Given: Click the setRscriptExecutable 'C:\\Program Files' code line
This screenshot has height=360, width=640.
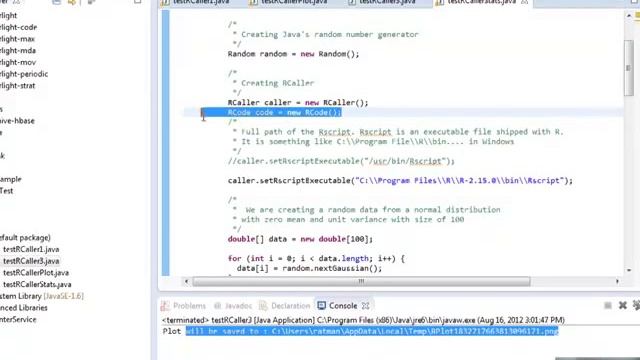Looking at the screenshot, I should pos(400,180).
